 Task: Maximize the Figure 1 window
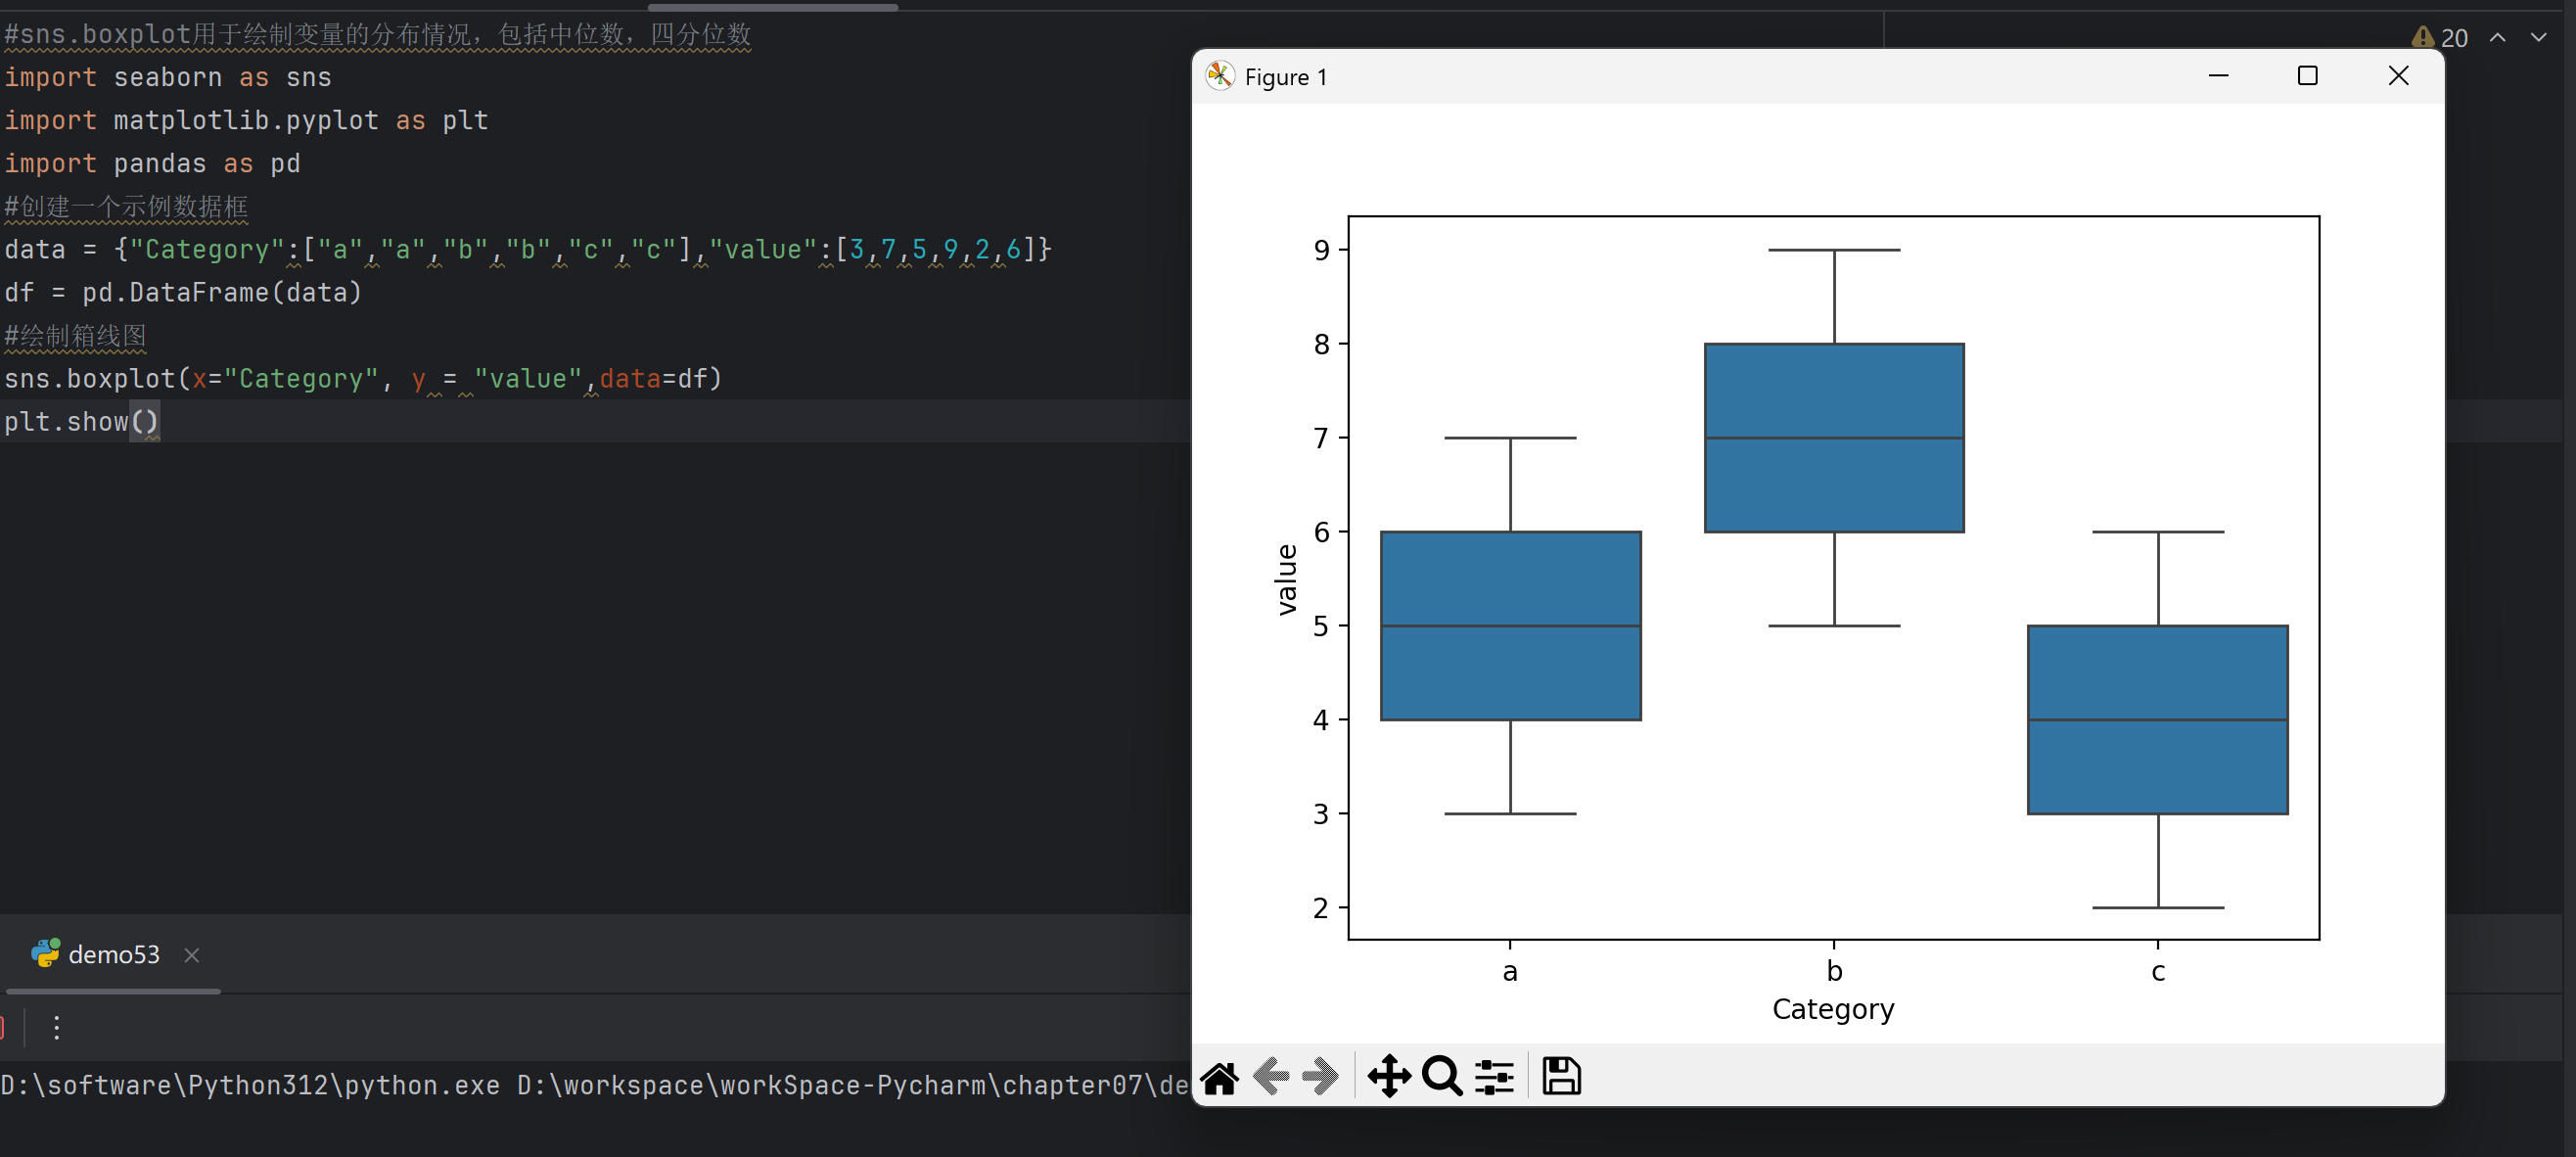click(2307, 76)
